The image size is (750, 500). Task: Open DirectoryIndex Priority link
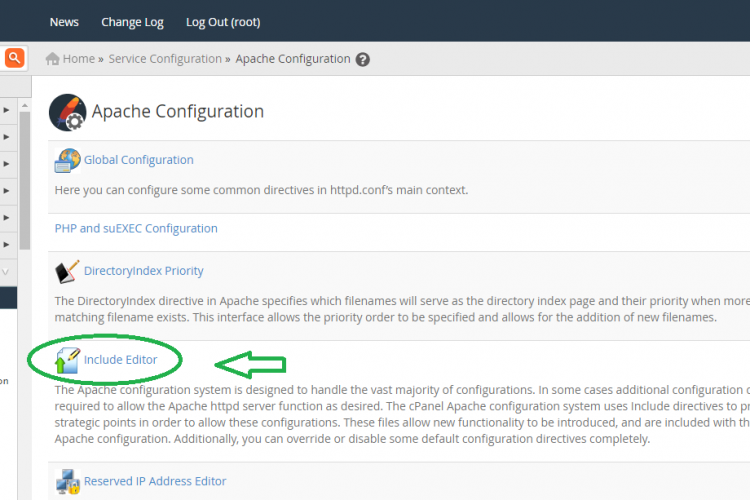(x=143, y=271)
